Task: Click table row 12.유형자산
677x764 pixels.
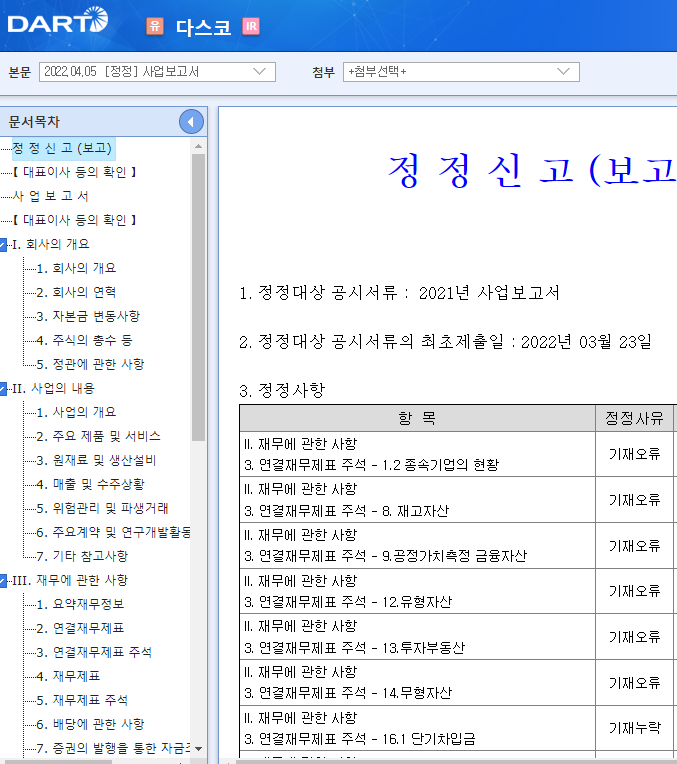Action: [x=417, y=591]
